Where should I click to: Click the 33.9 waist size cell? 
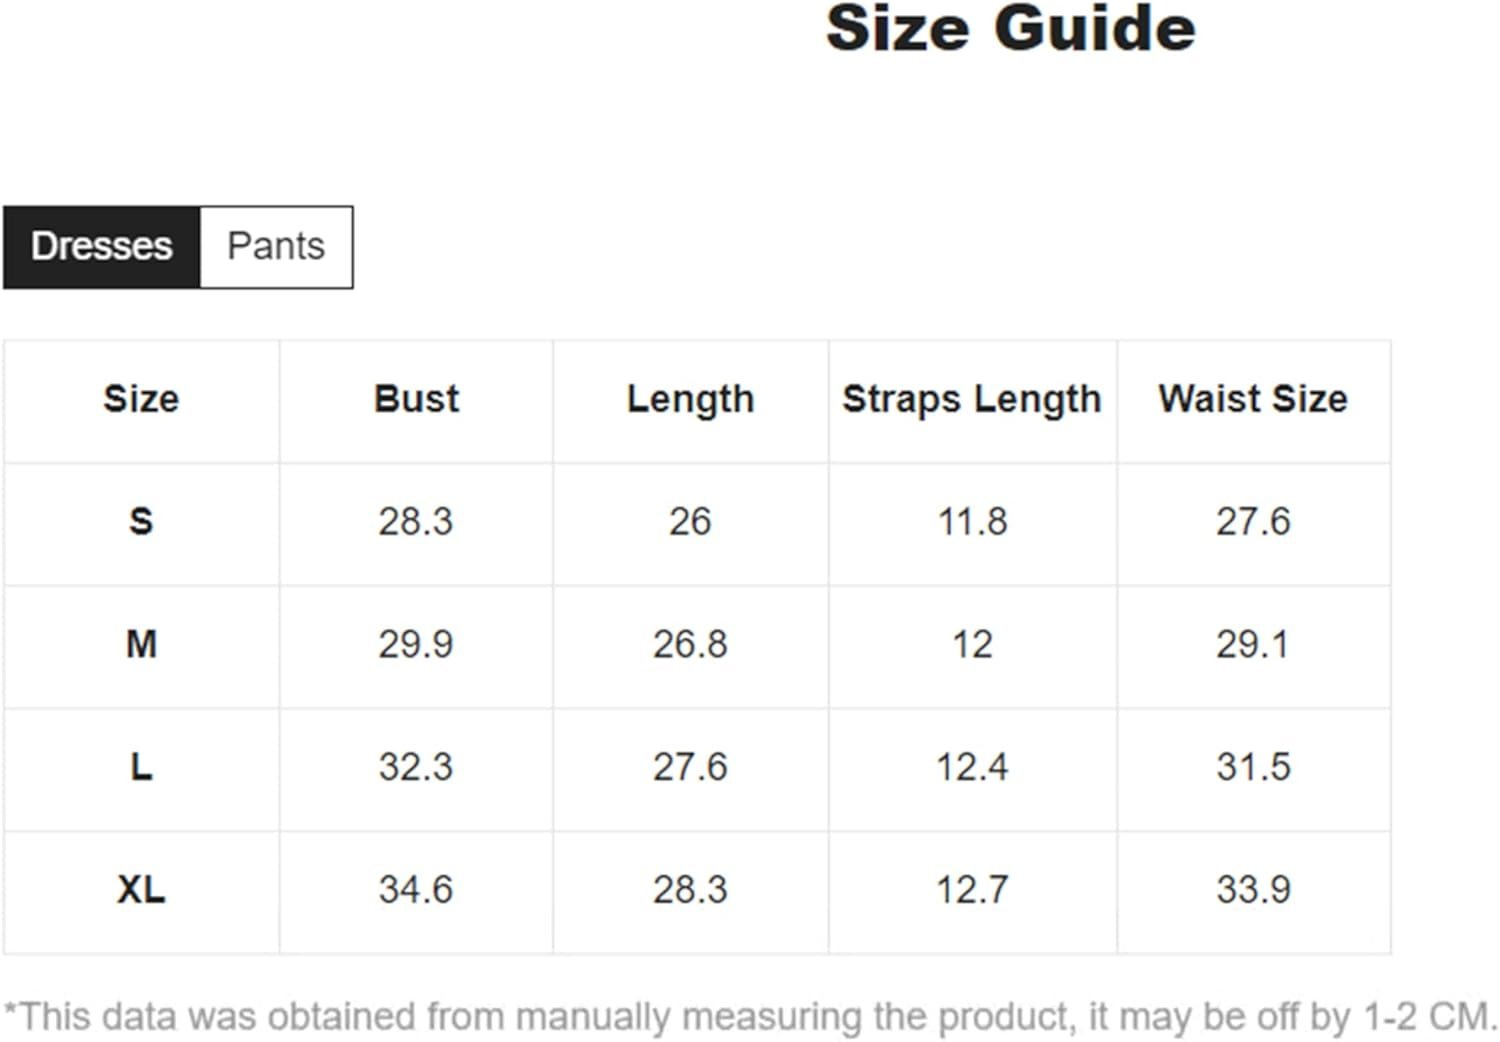1253,890
